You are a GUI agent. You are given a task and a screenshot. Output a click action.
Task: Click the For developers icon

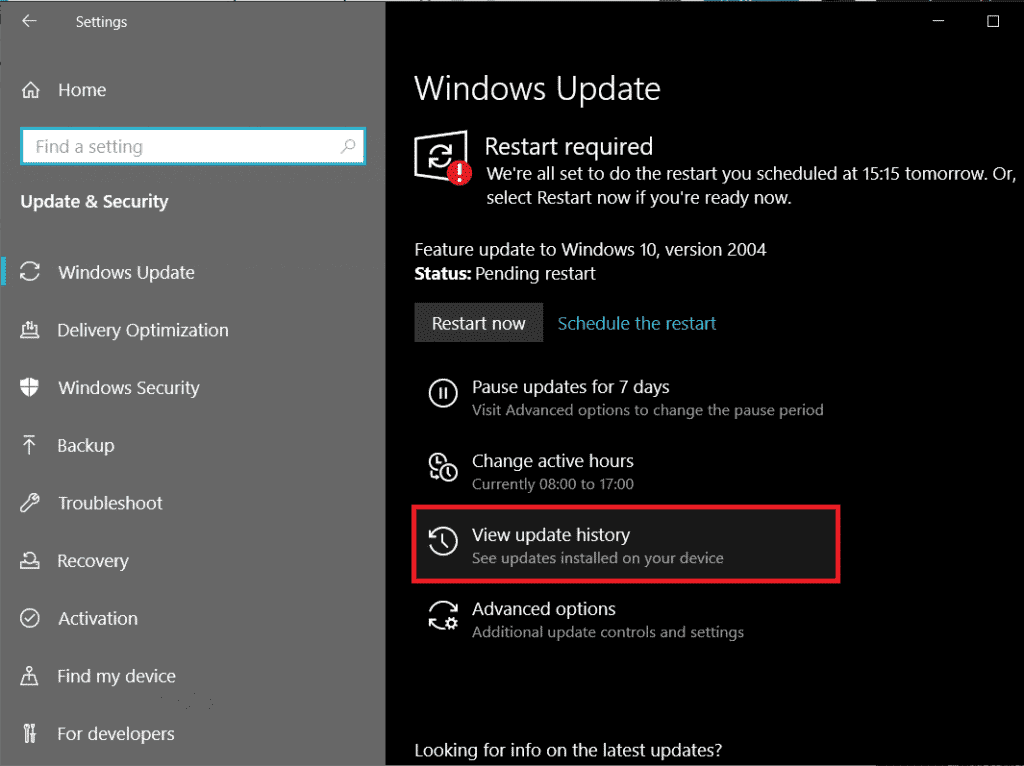pos(31,734)
